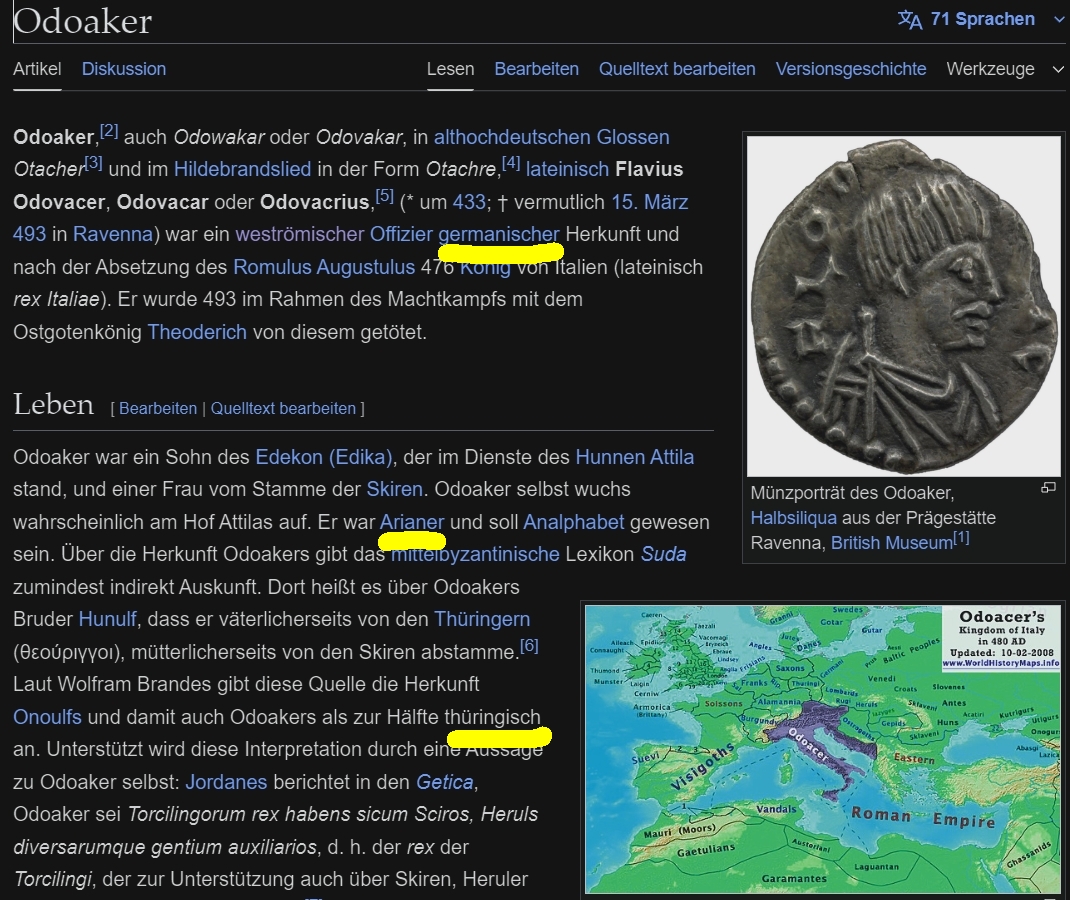Viewport: 1070px width, 900px height.
Task: Open the weströmischer link
Action: tap(300, 234)
